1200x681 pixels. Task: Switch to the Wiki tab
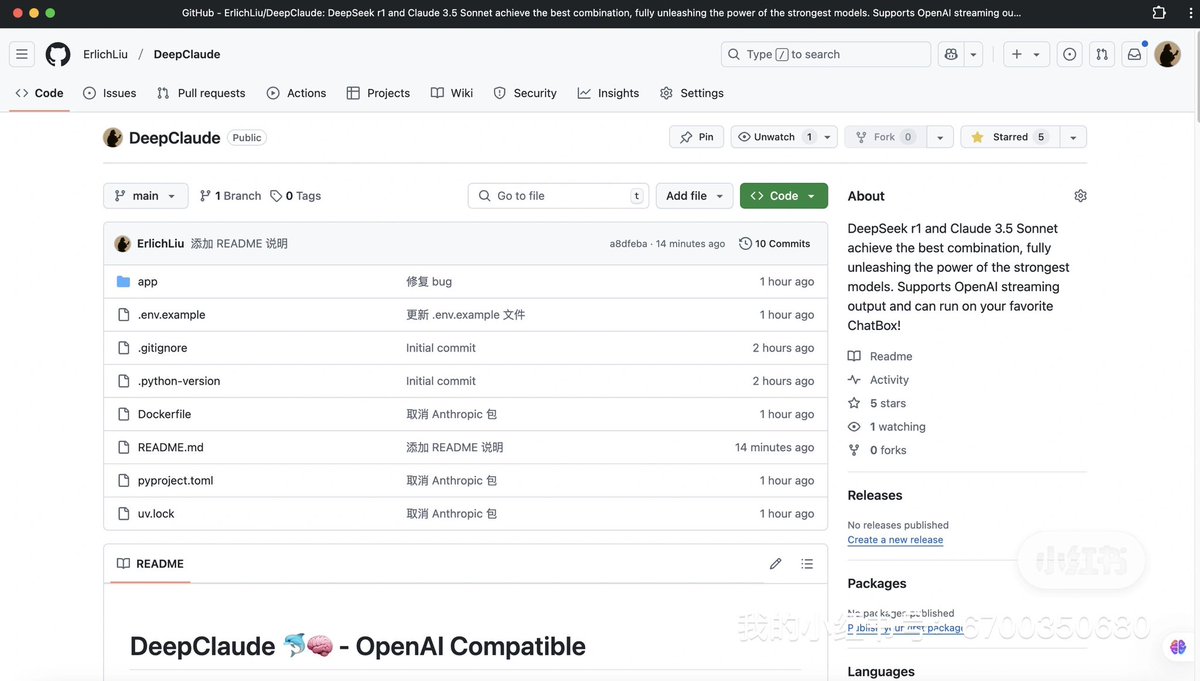[452, 93]
